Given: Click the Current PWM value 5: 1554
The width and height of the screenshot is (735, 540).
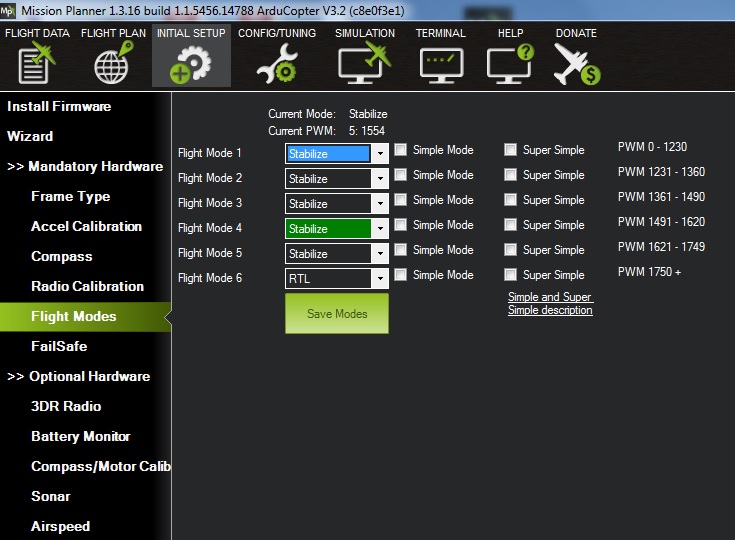Looking at the screenshot, I should point(367,131).
